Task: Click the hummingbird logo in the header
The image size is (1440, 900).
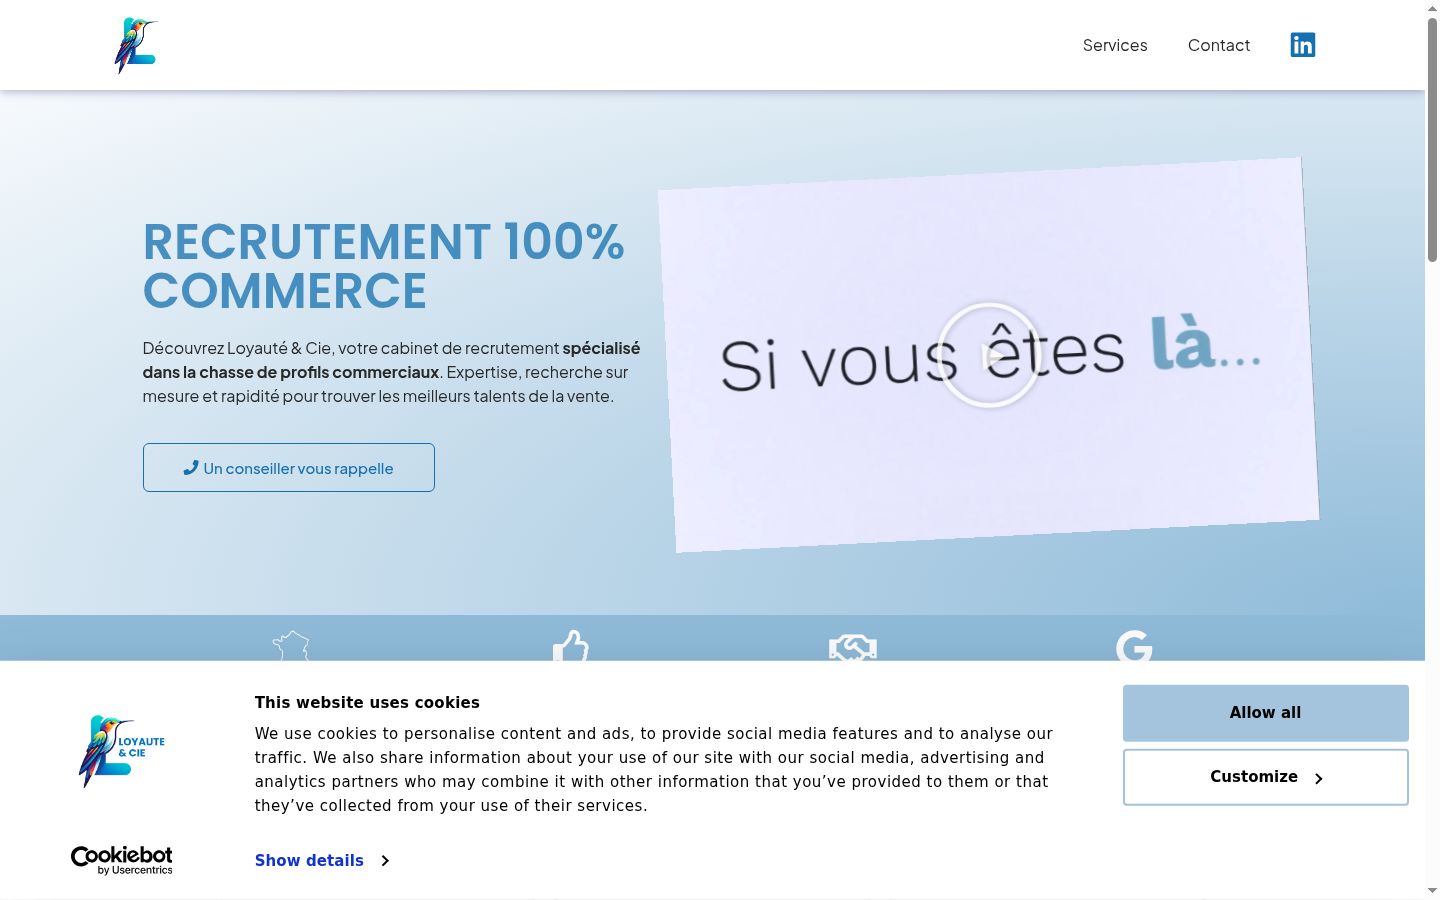Action: click(136, 45)
